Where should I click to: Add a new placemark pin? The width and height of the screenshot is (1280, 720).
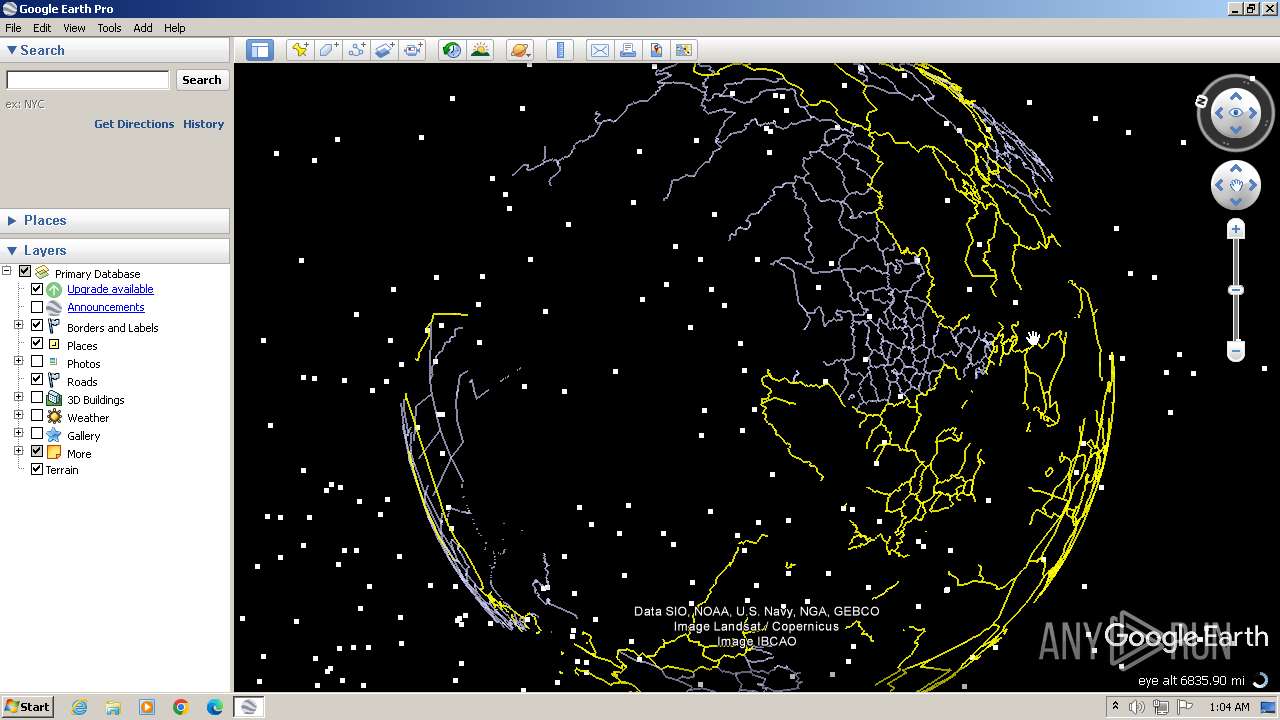[x=300, y=50]
